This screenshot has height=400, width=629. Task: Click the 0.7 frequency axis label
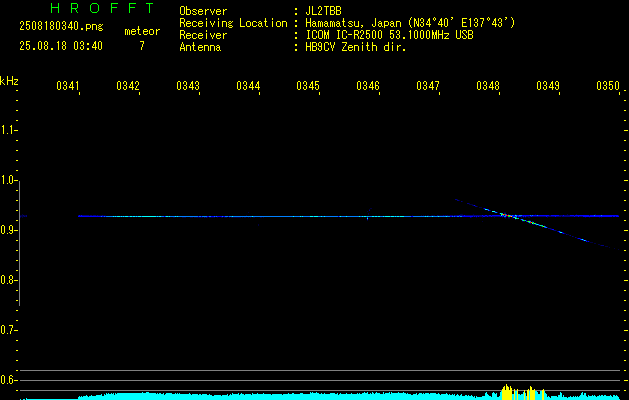pos(8,330)
